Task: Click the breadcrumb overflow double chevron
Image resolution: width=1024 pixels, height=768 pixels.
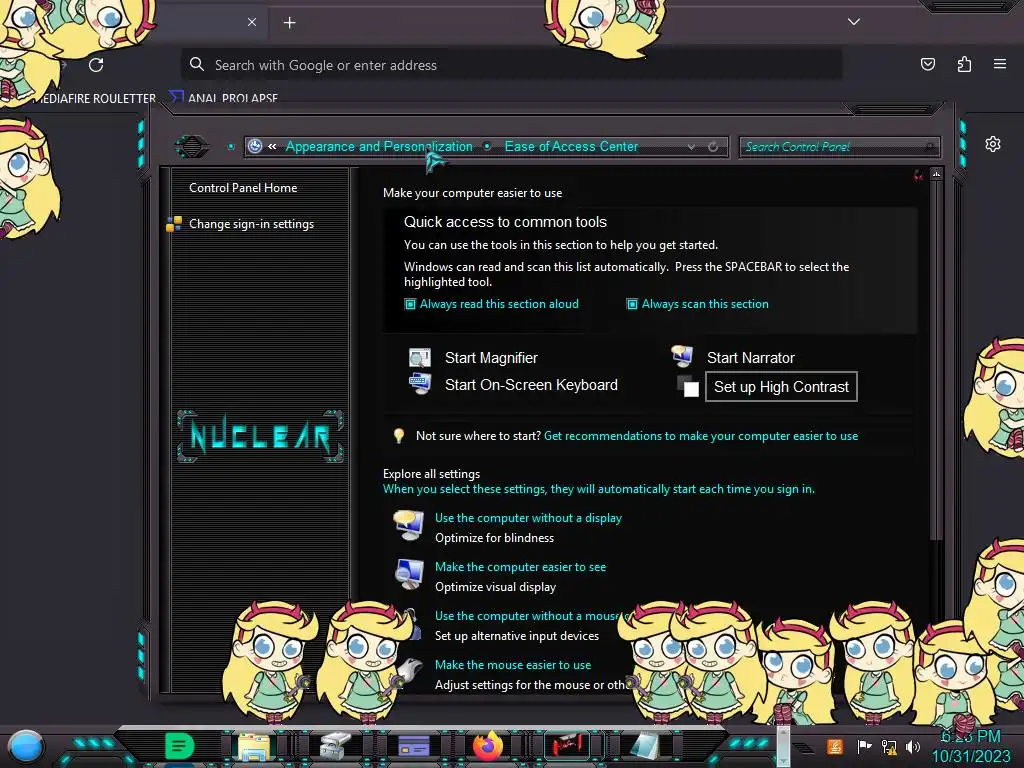Action: [272, 146]
